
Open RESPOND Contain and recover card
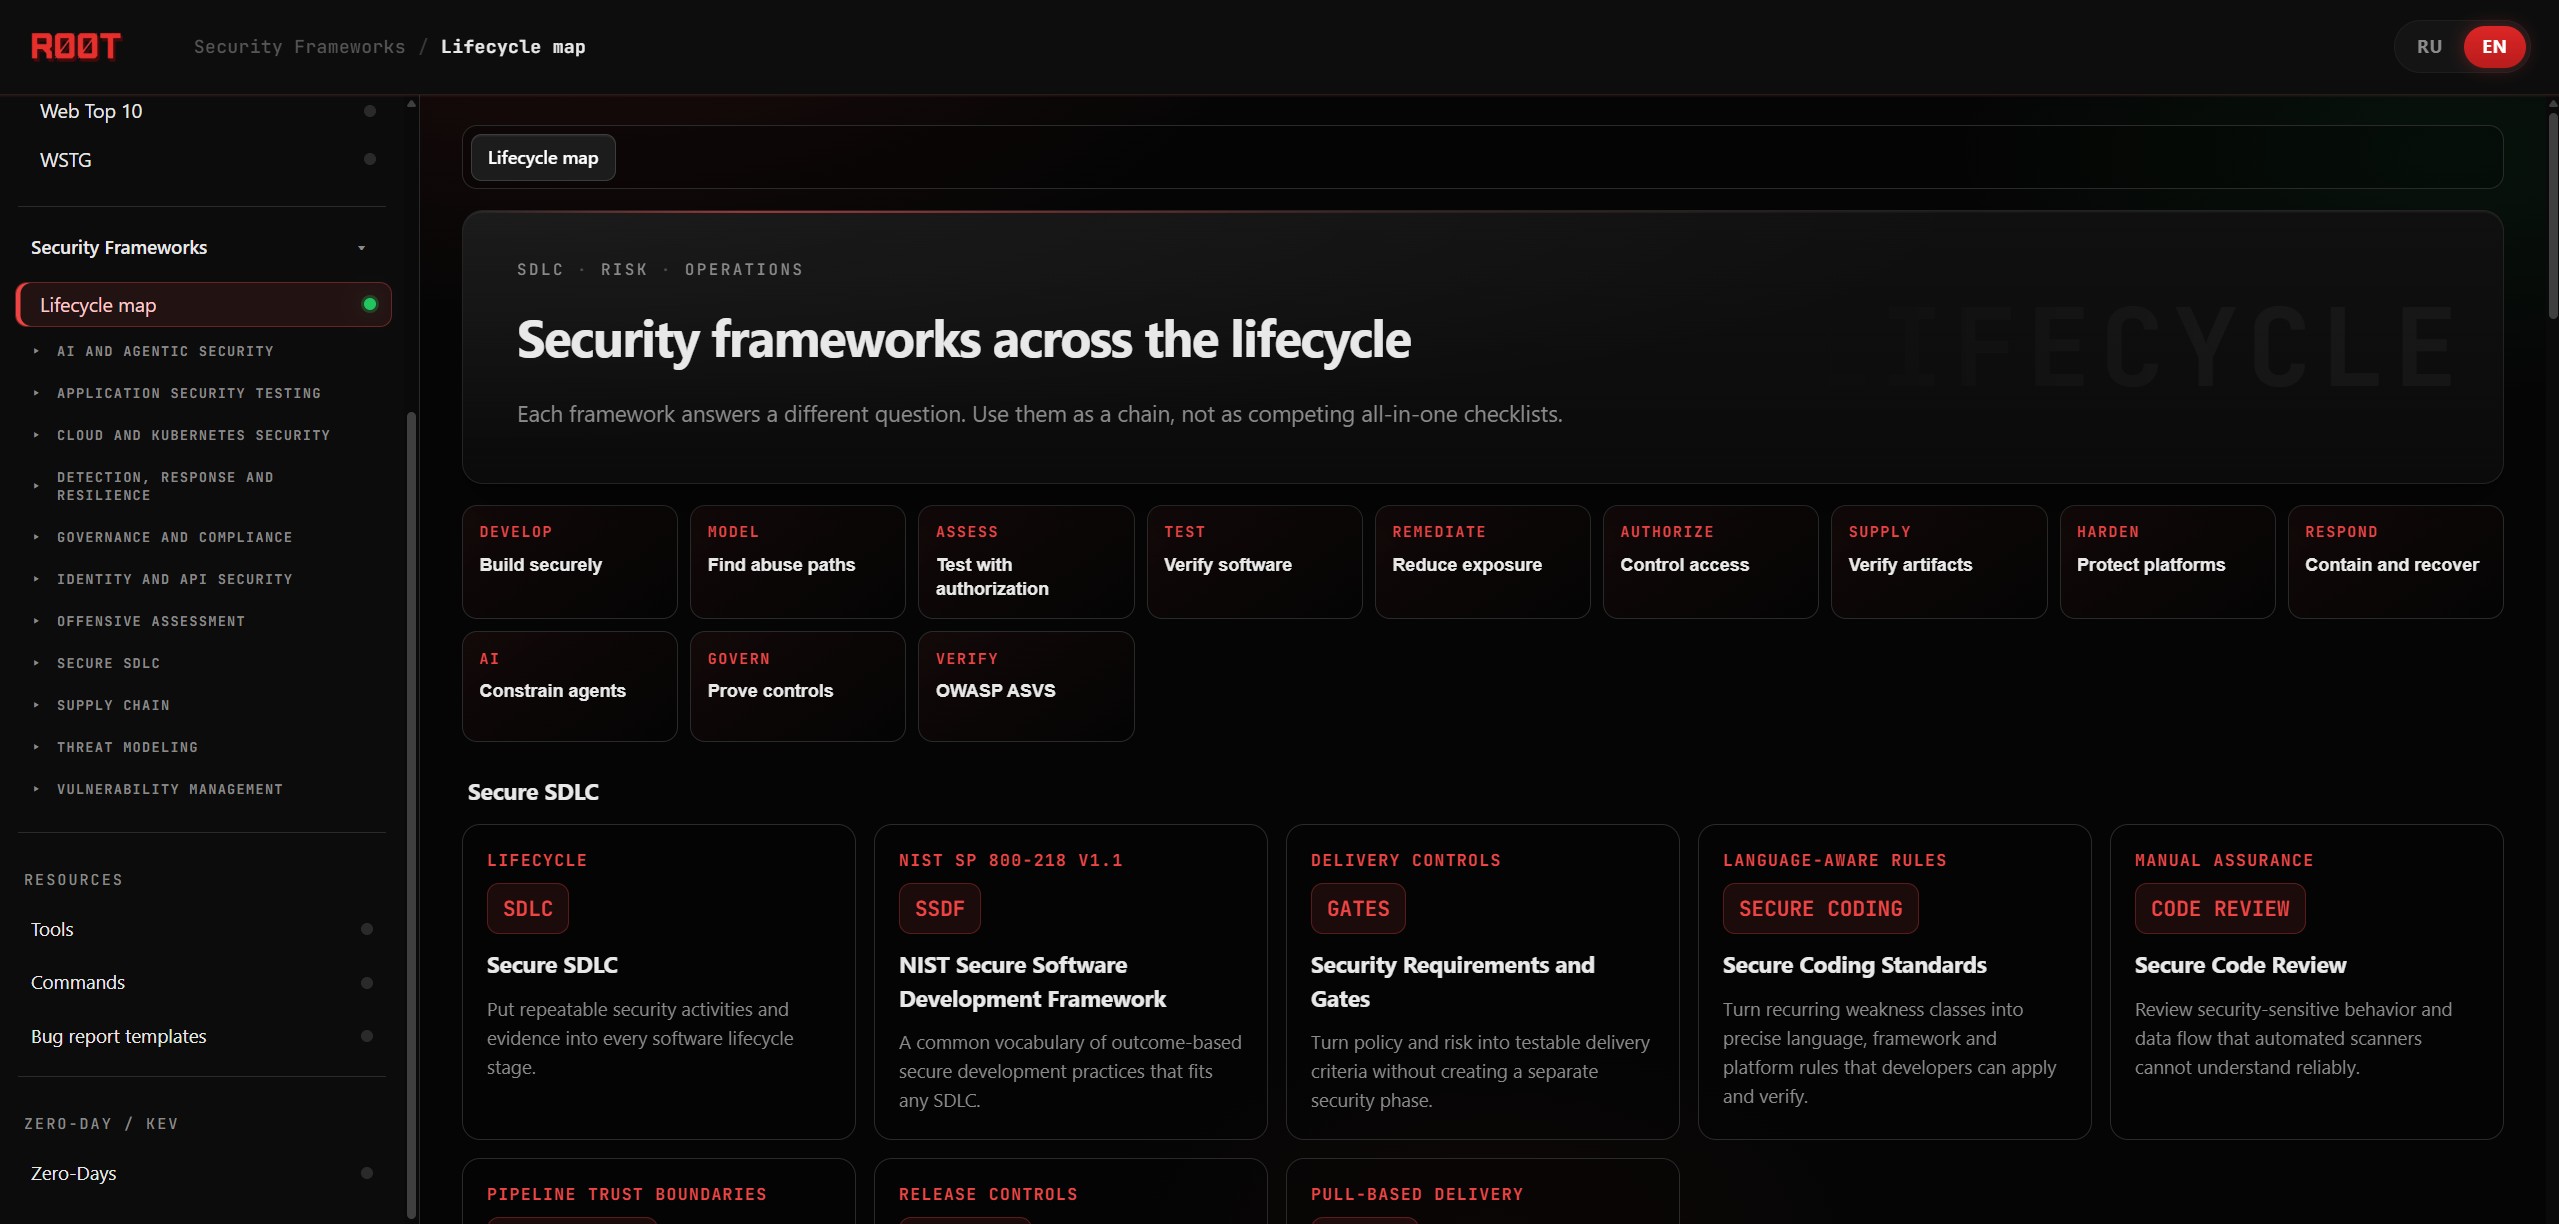click(x=2395, y=562)
